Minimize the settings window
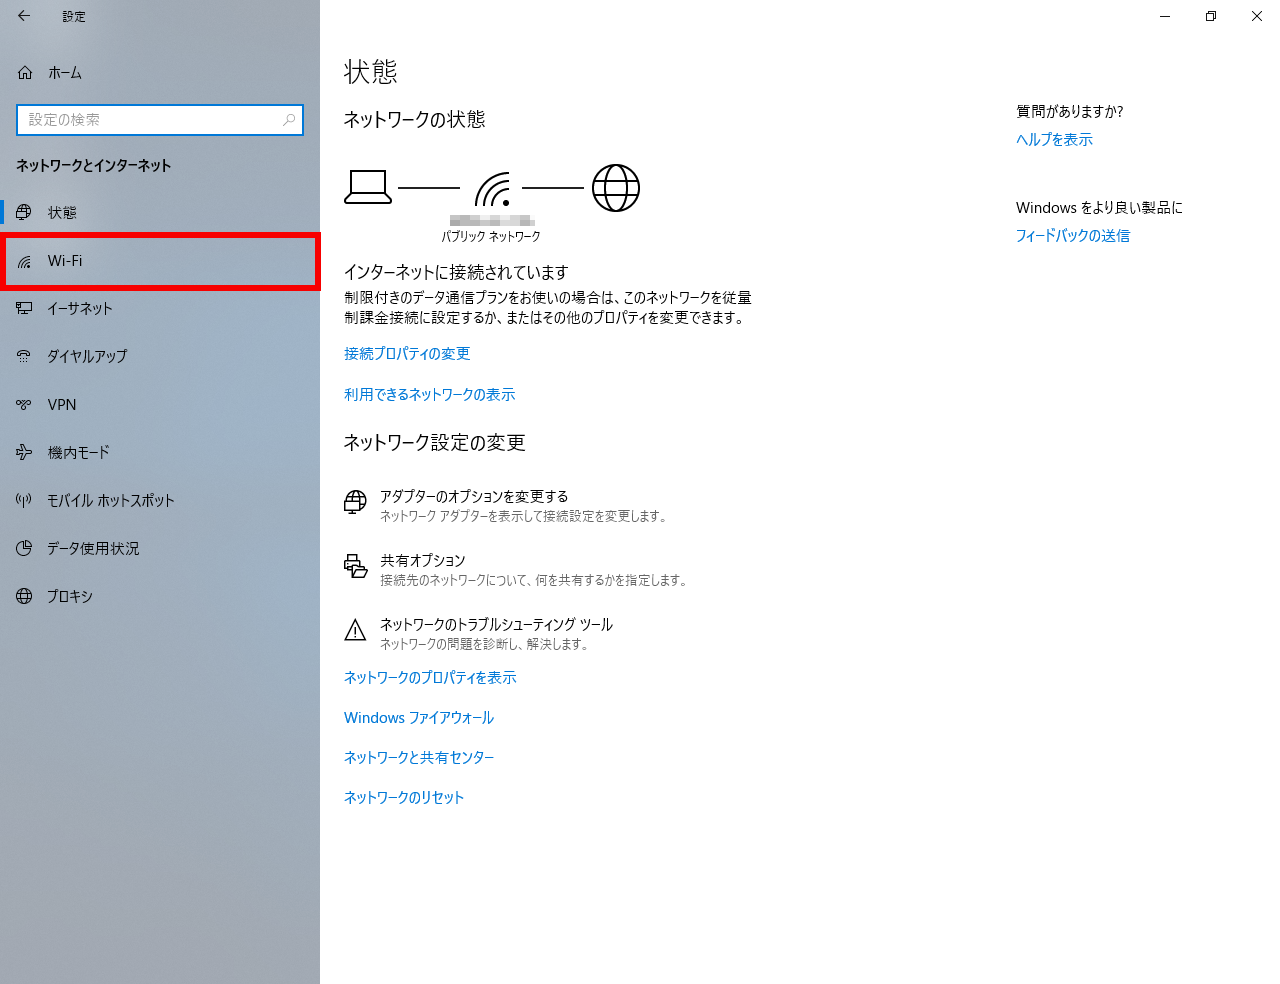This screenshot has height=984, width=1280. click(1165, 16)
